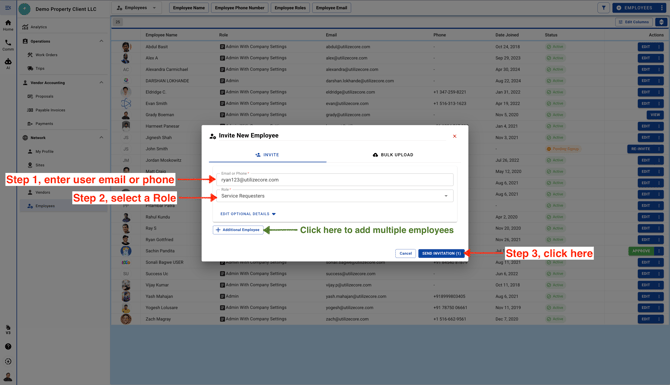The height and width of the screenshot is (385, 670).
Task: Click Abdul Basit's avatar thumbnail
Action: point(126,47)
